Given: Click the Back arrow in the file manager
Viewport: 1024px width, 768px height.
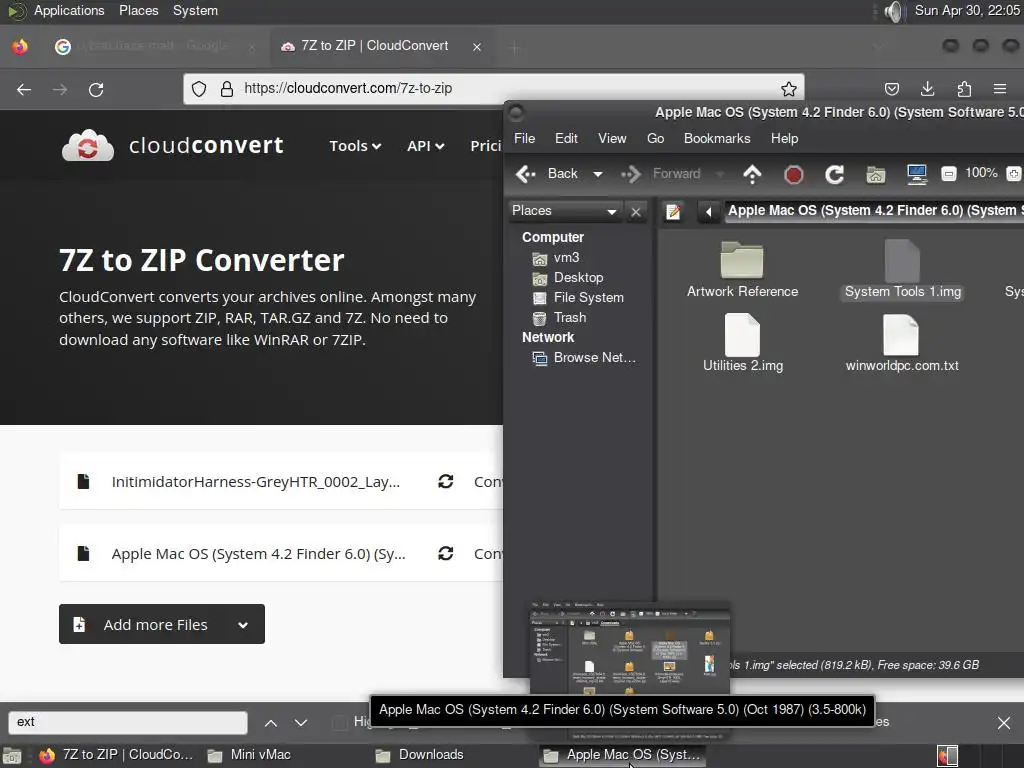Looking at the screenshot, I should click(547, 174).
